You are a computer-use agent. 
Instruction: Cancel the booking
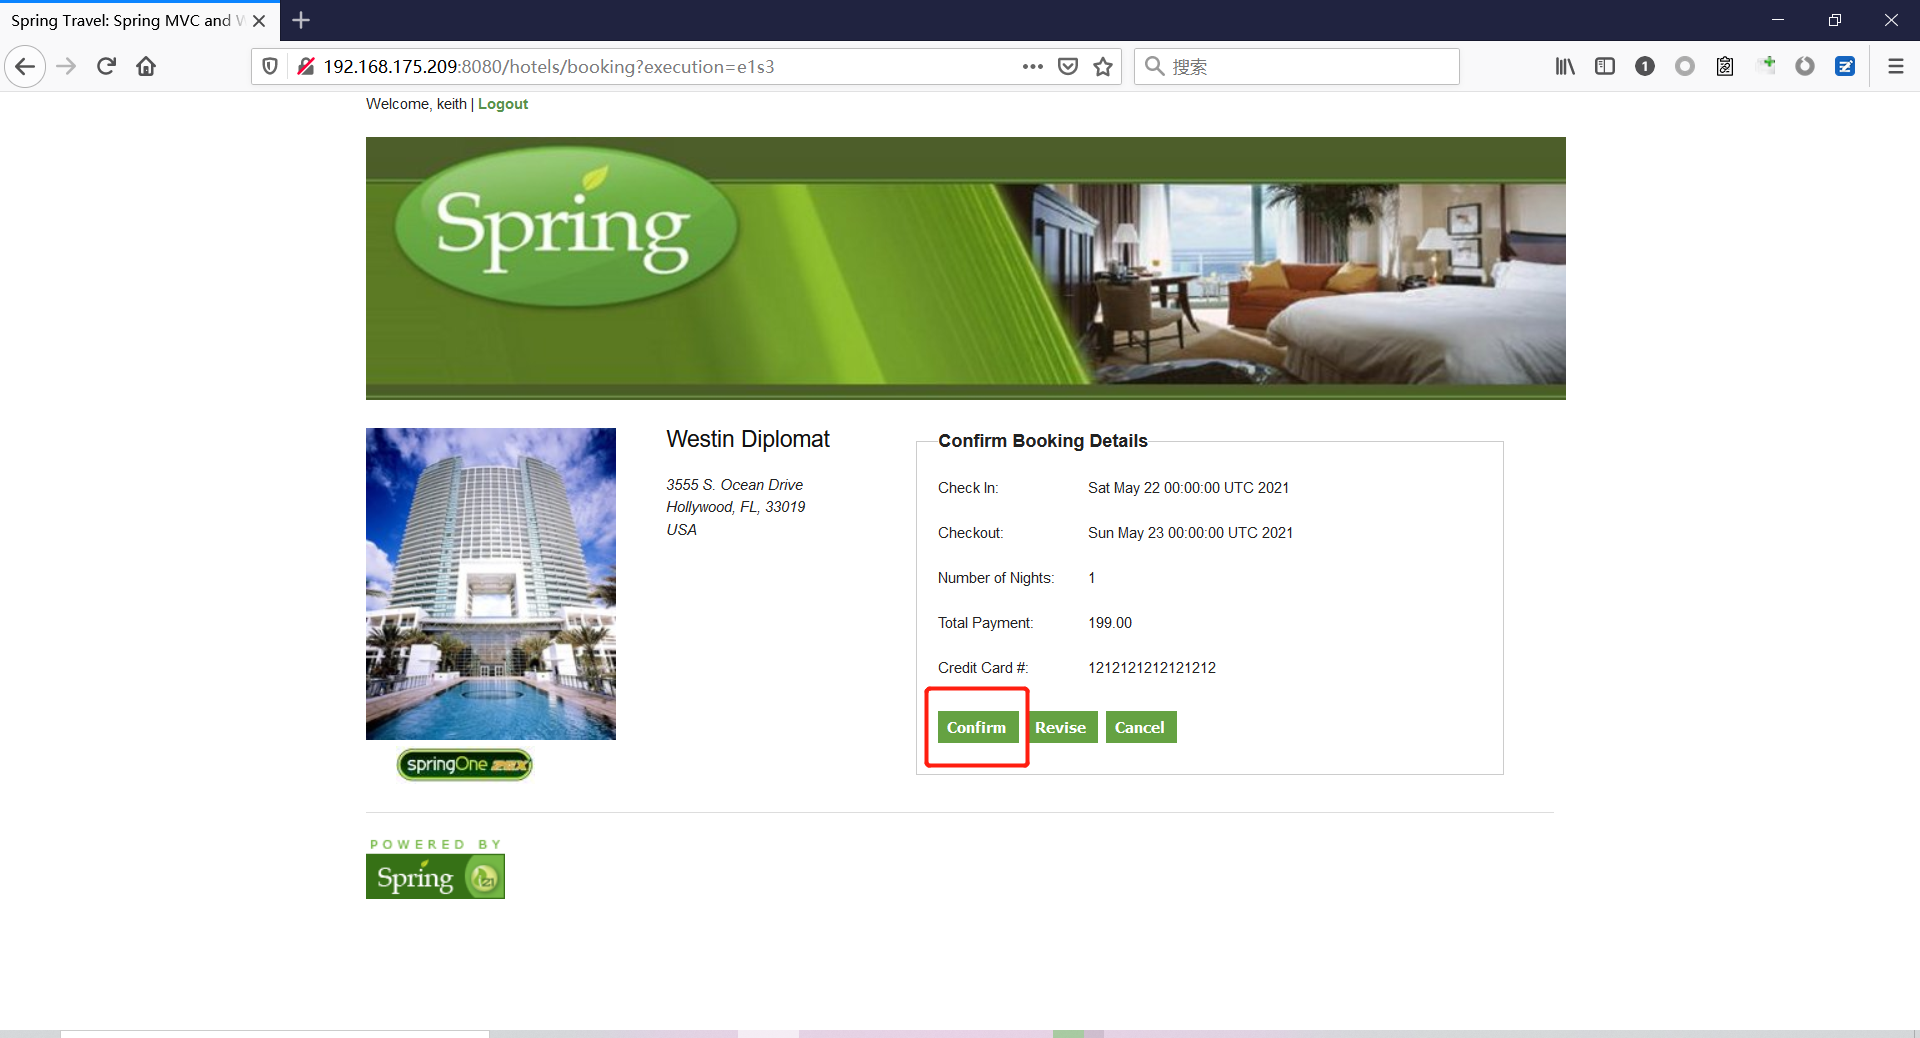pyautogui.click(x=1140, y=727)
